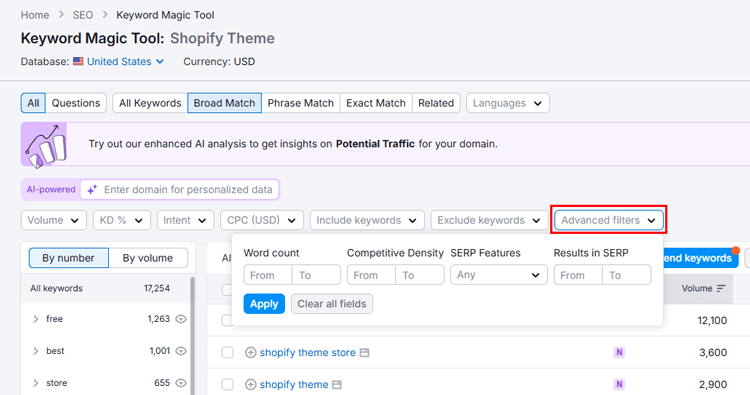Open the shopify theme keyword link
This screenshot has height=395, width=750.
(294, 384)
